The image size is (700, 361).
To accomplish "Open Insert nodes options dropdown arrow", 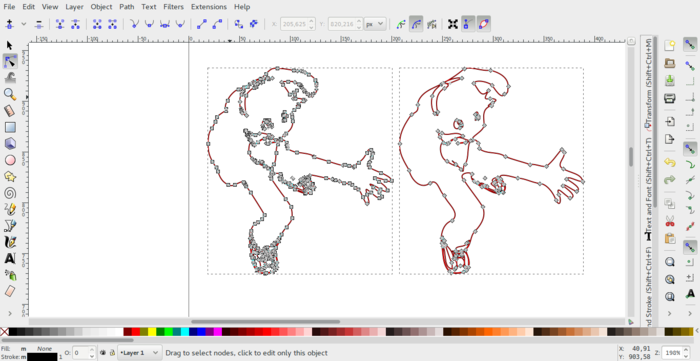I will (24, 24).
